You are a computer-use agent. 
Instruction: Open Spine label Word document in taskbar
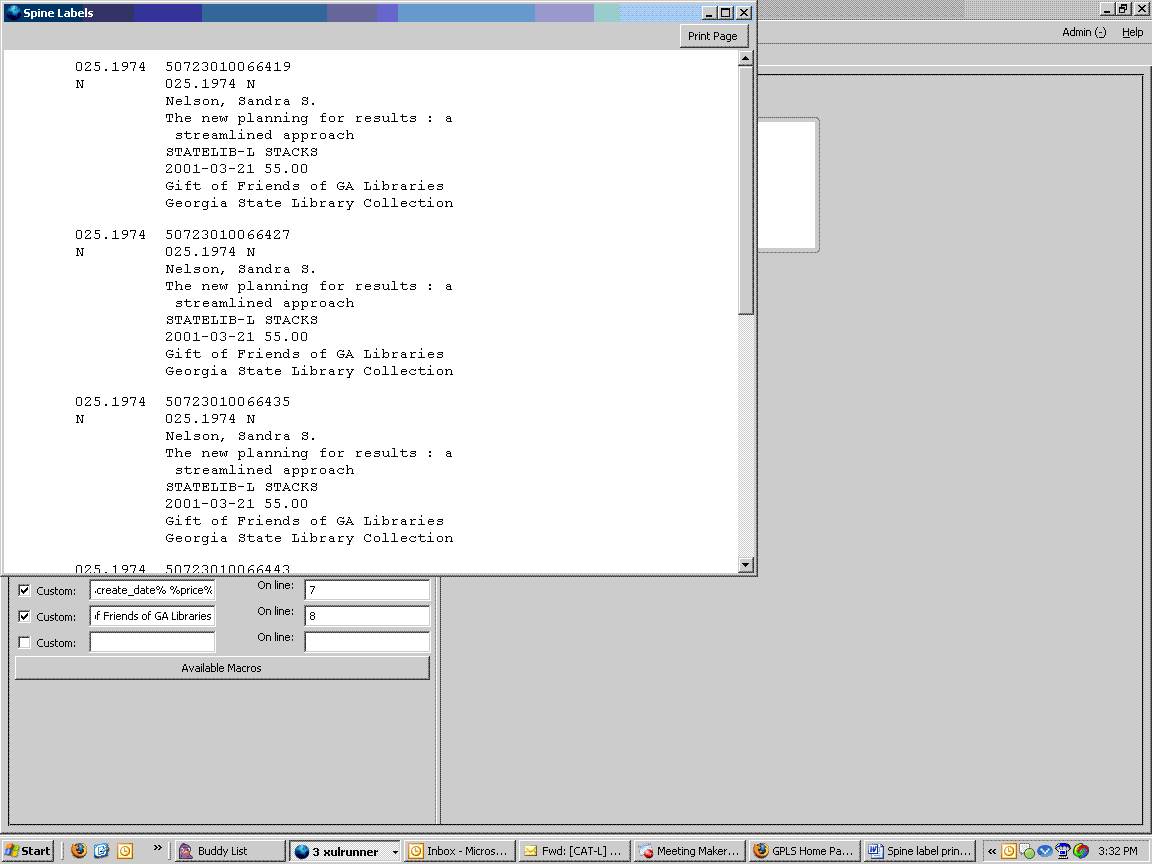[x=919, y=851]
